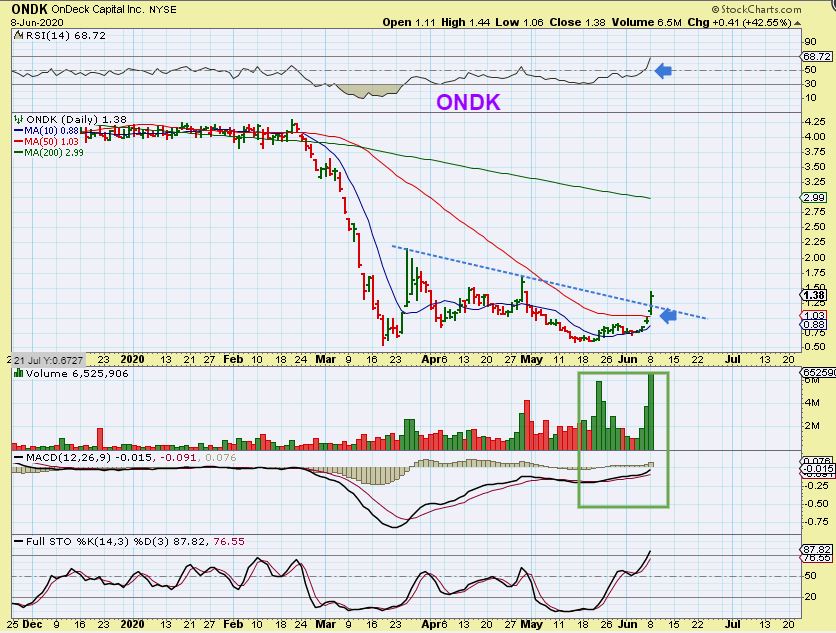Image resolution: width=836 pixels, height=633 pixels.
Task: Open the StockCharts.com copyright link
Action: [756, 9]
